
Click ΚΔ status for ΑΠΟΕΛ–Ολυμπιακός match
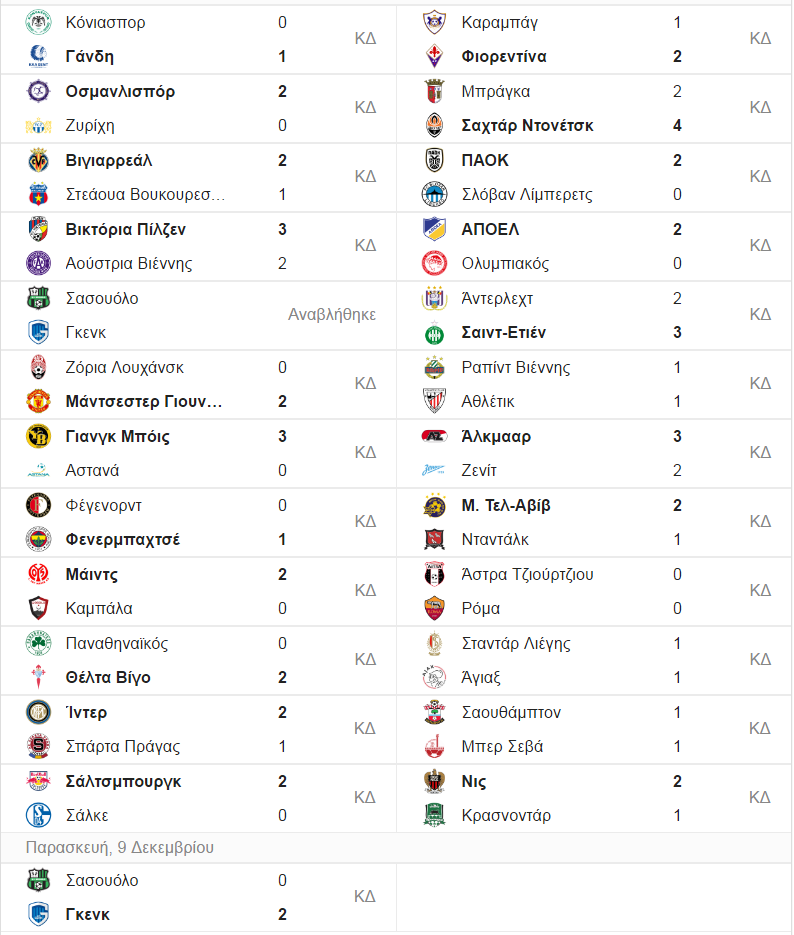coord(760,246)
